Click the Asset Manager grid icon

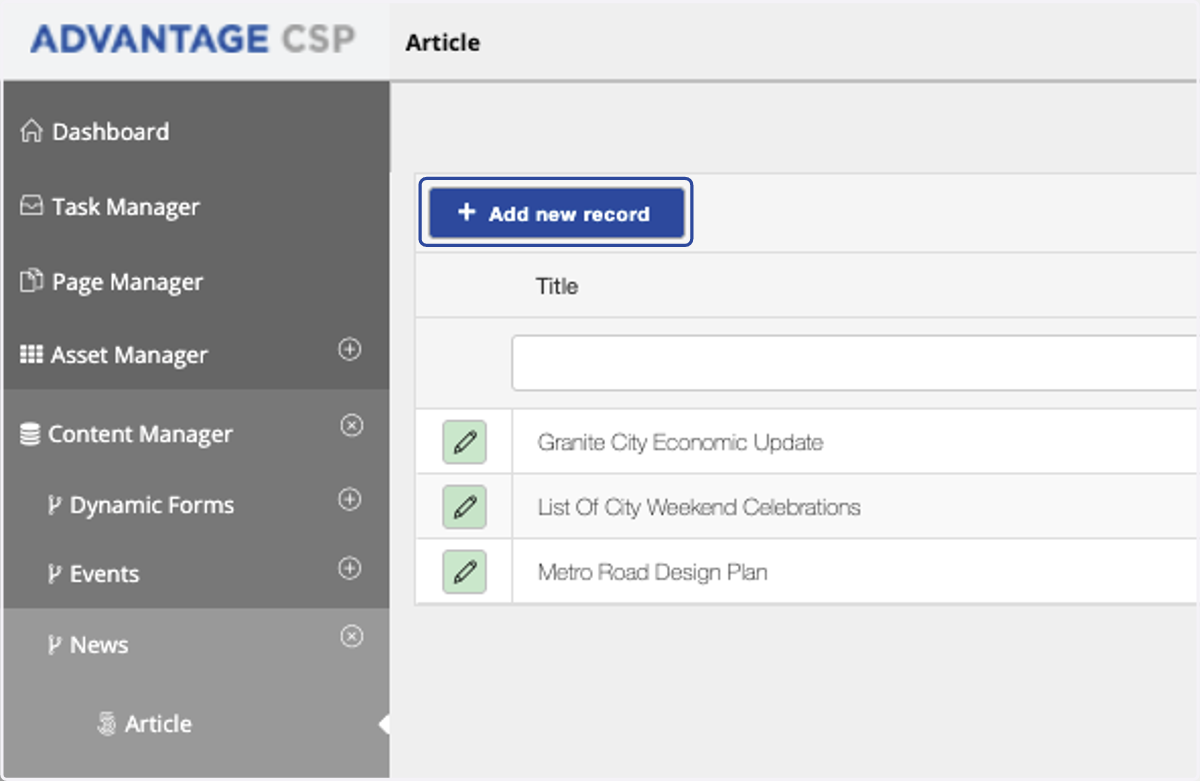[x=31, y=355]
